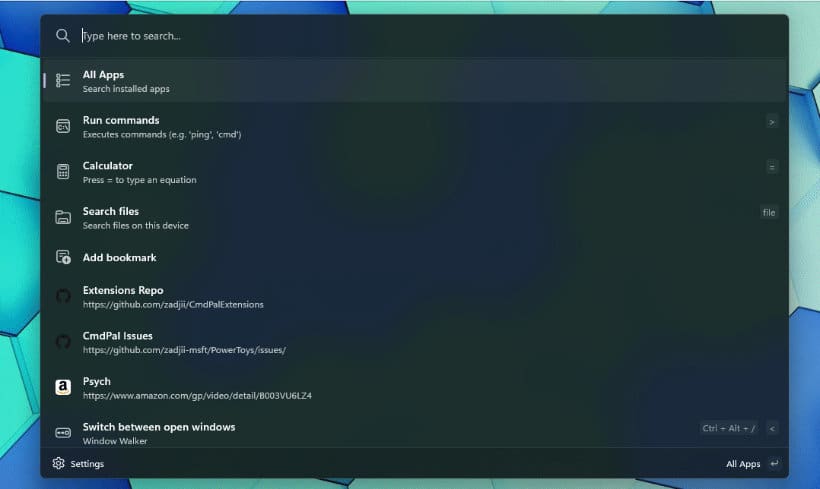Image resolution: width=820 pixels, height=489 pixels.
Task: Click the Window Walker switch icon
Action: (x=63, y=433)
